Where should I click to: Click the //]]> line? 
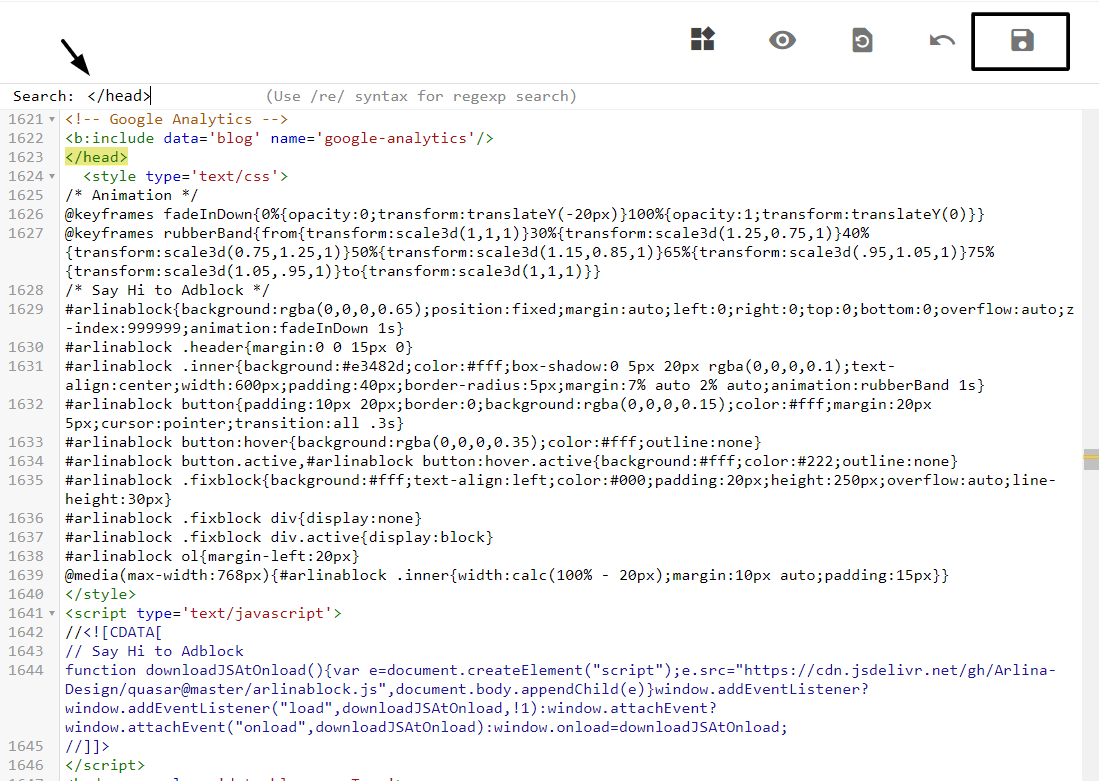[x=88, y=746]
